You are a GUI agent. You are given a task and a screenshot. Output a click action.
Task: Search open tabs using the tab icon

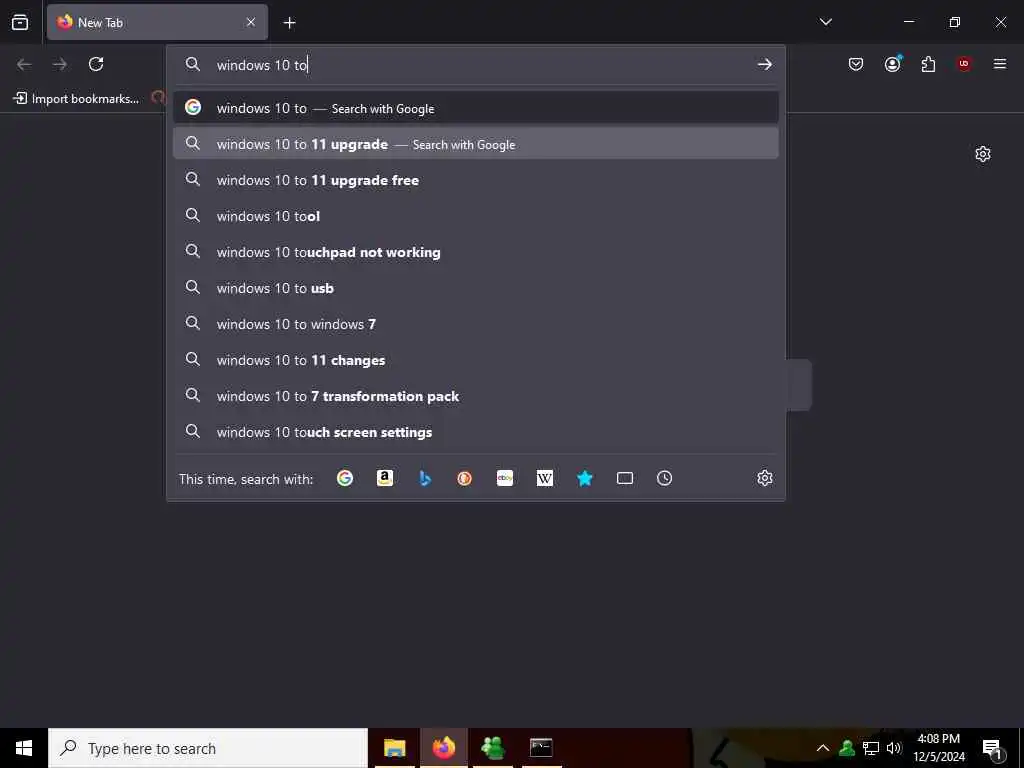[x=625, y=478]
